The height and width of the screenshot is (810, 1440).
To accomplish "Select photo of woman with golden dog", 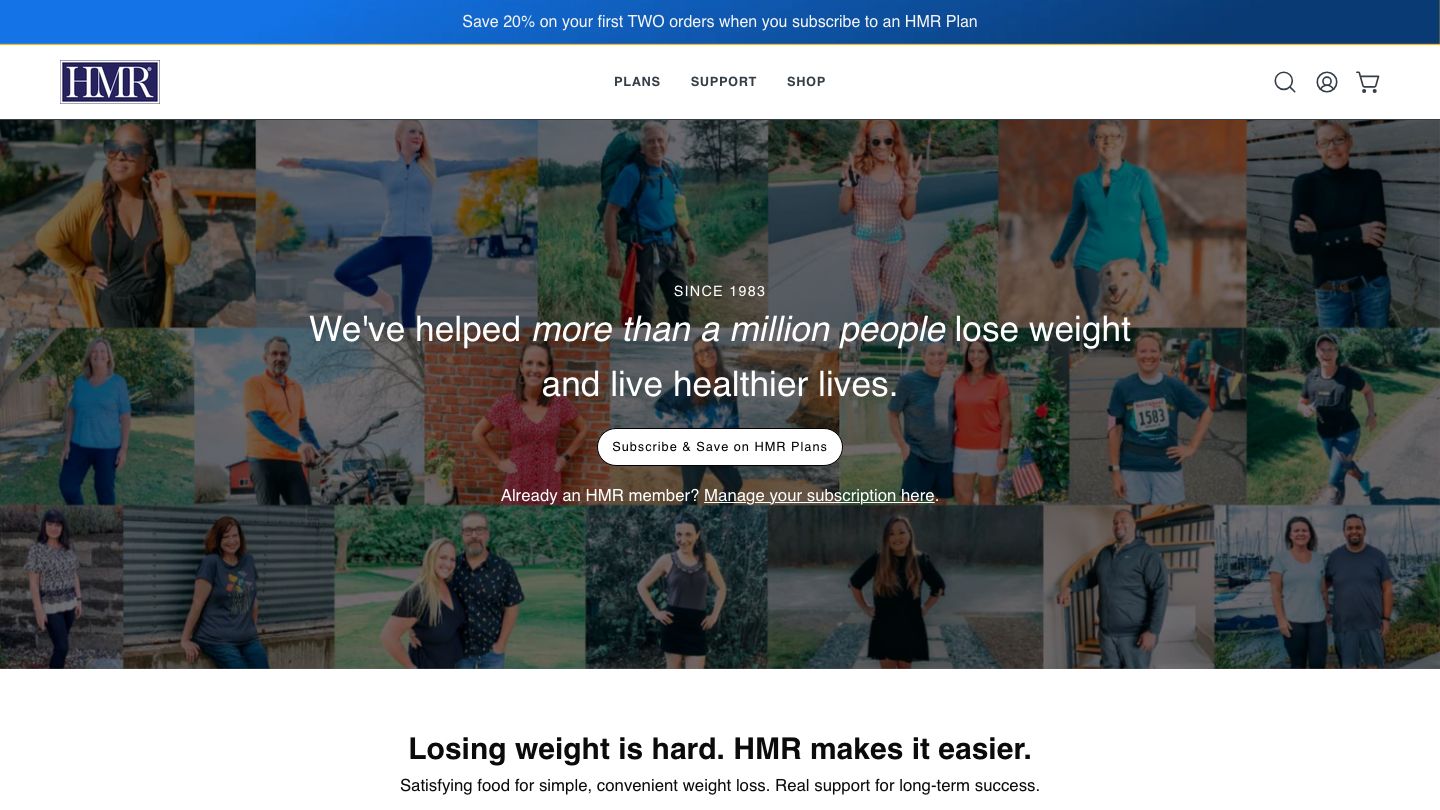I will (1122, 224).
